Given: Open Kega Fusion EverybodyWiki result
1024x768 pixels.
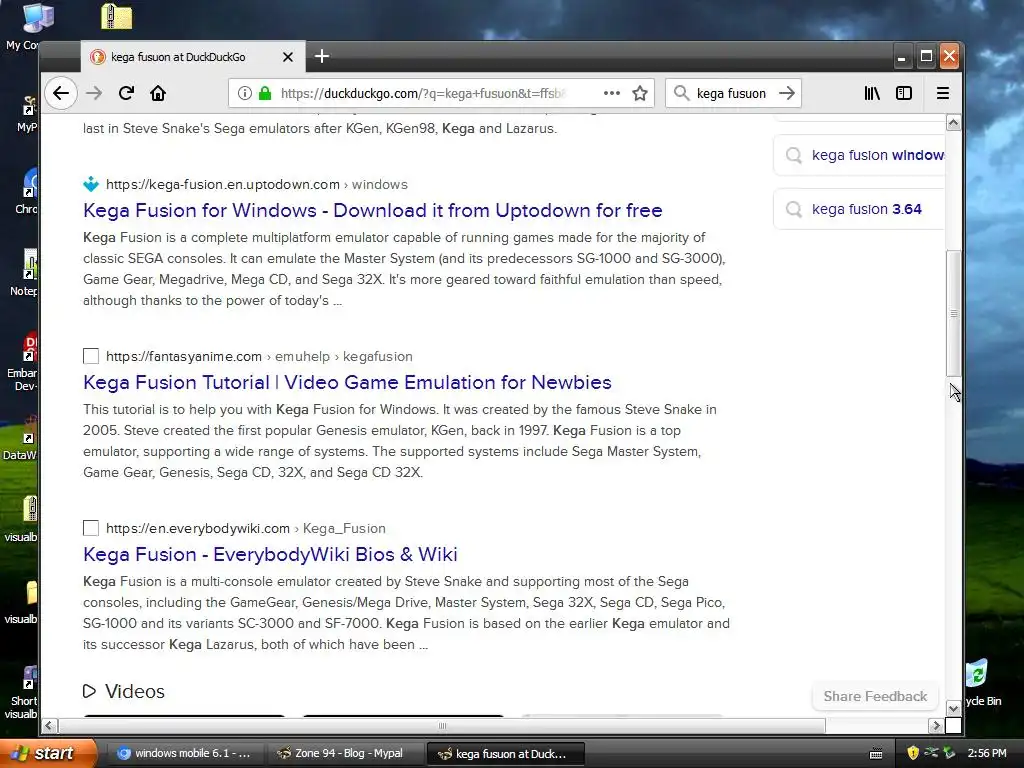Looking at the screenshot, I should click(x=270, y=554).
